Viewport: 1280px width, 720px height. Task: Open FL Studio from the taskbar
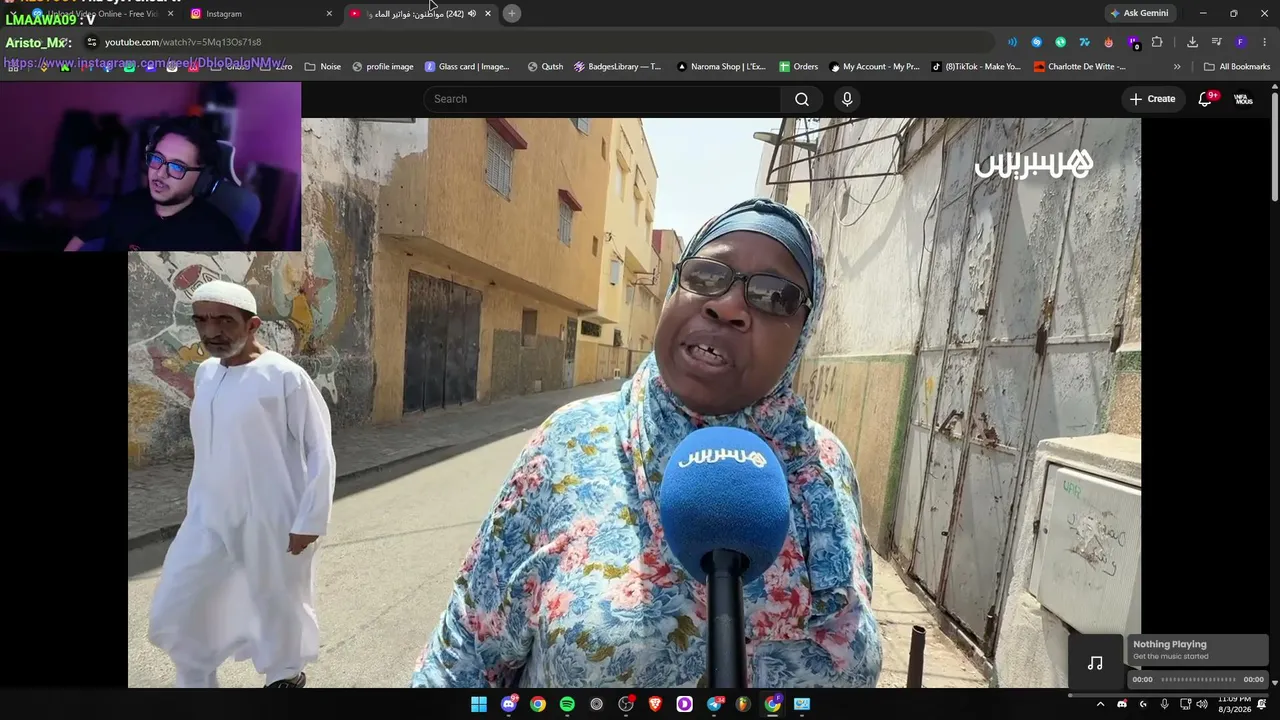[x=743, y=704]
